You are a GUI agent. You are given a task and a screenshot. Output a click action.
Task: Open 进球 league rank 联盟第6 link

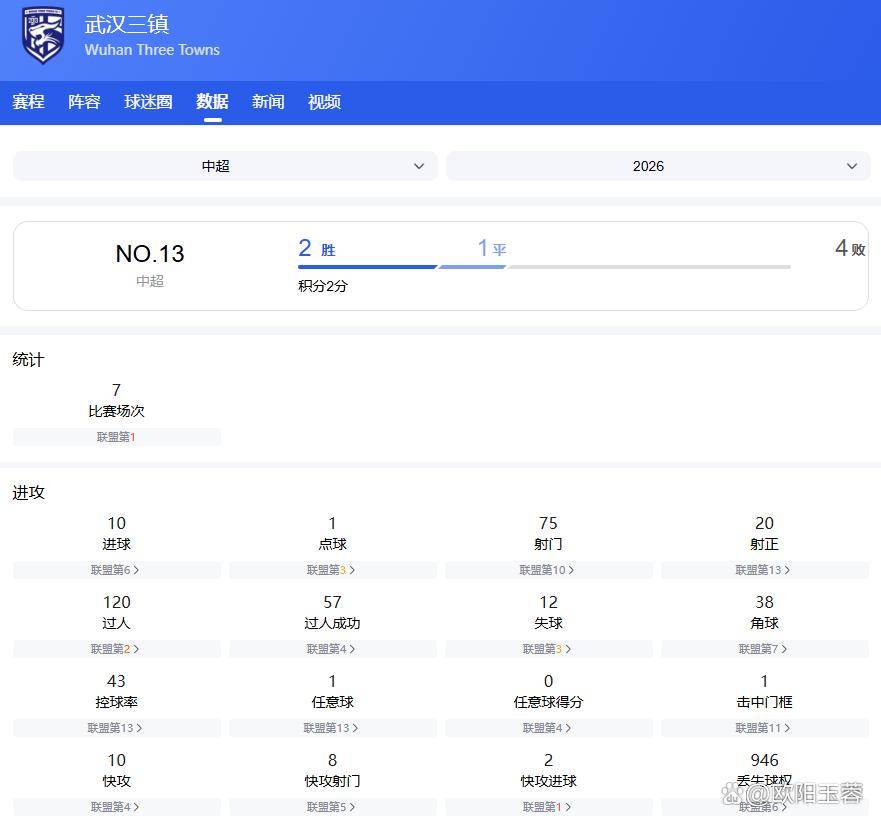[x=116, y=570]
